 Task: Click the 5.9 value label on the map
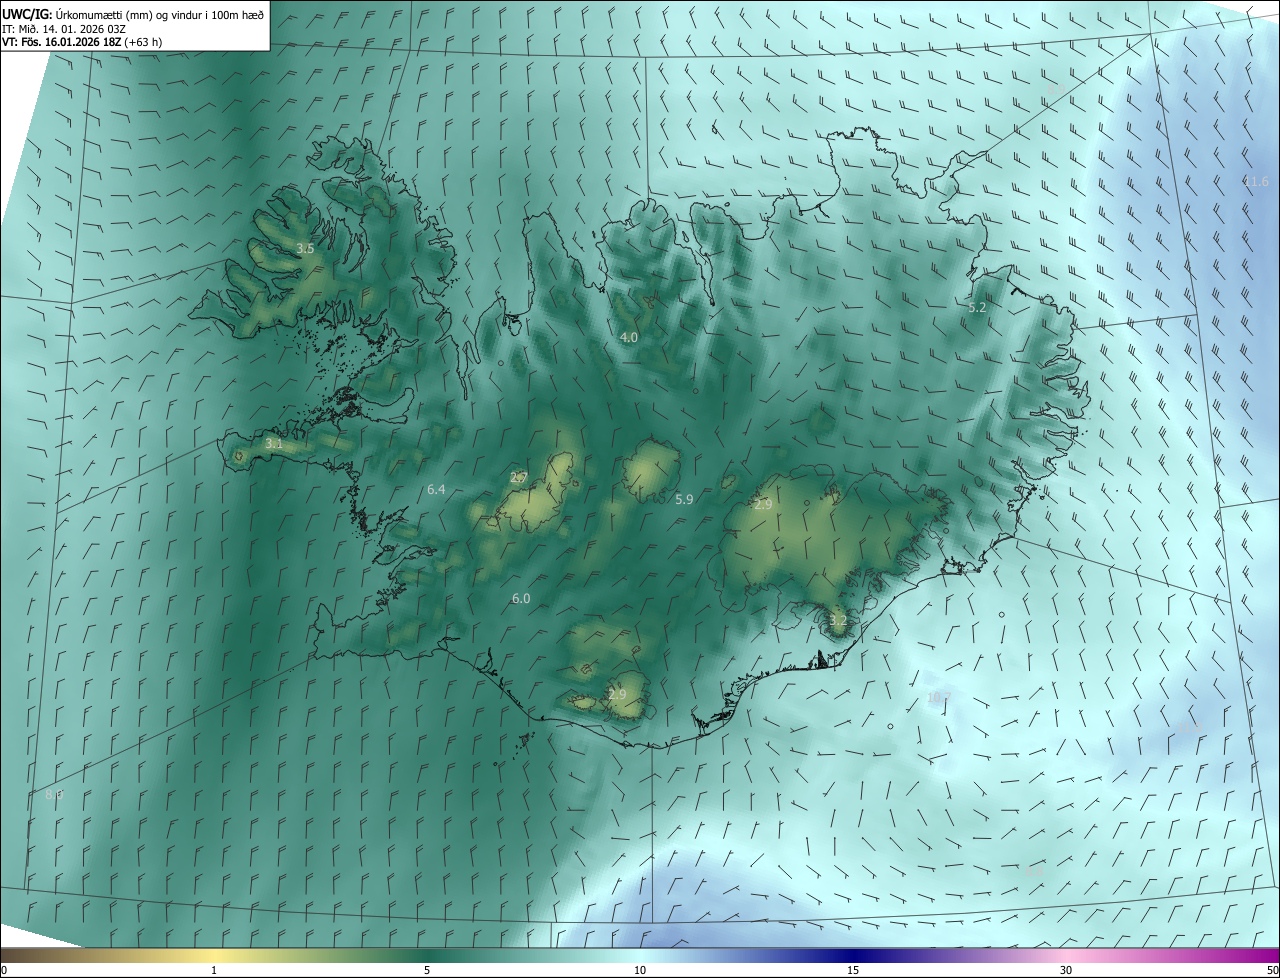pyautogui.click(x=684, y=499)
